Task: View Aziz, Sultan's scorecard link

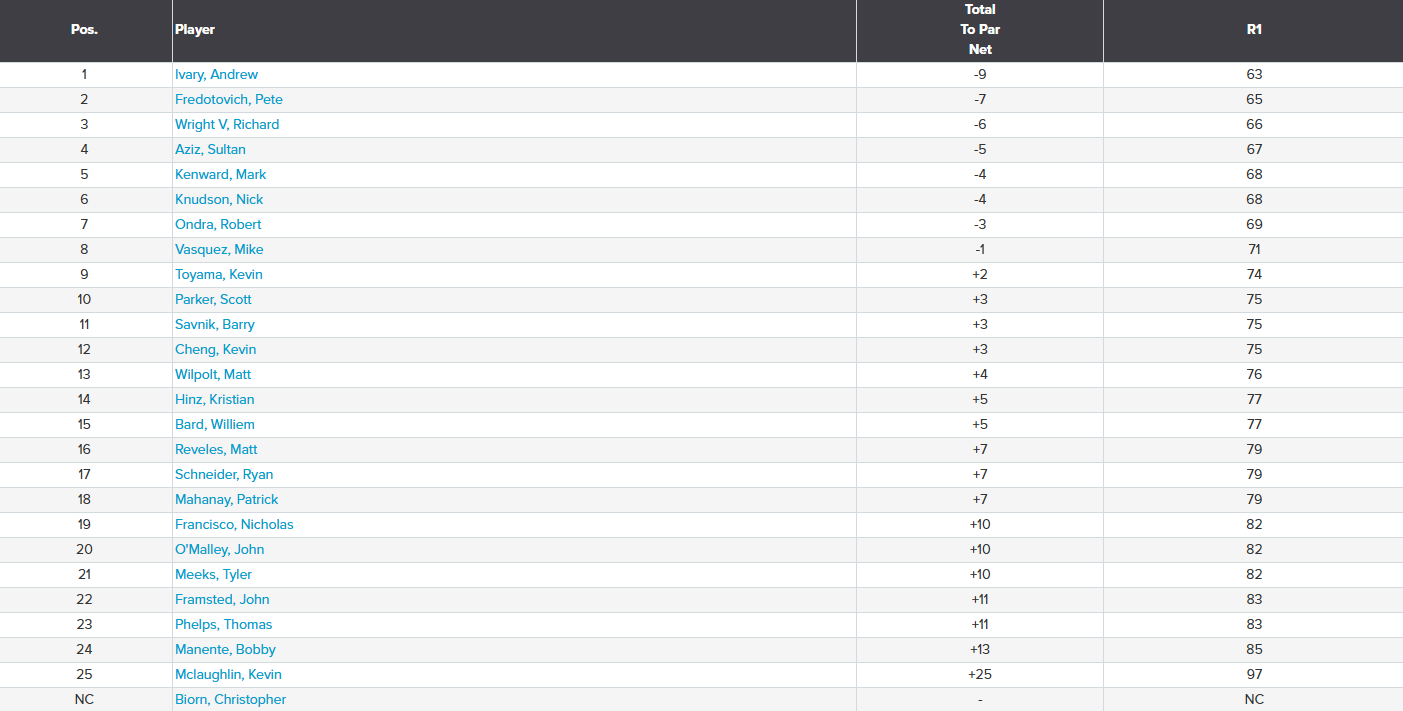Action: coord(210,150)
